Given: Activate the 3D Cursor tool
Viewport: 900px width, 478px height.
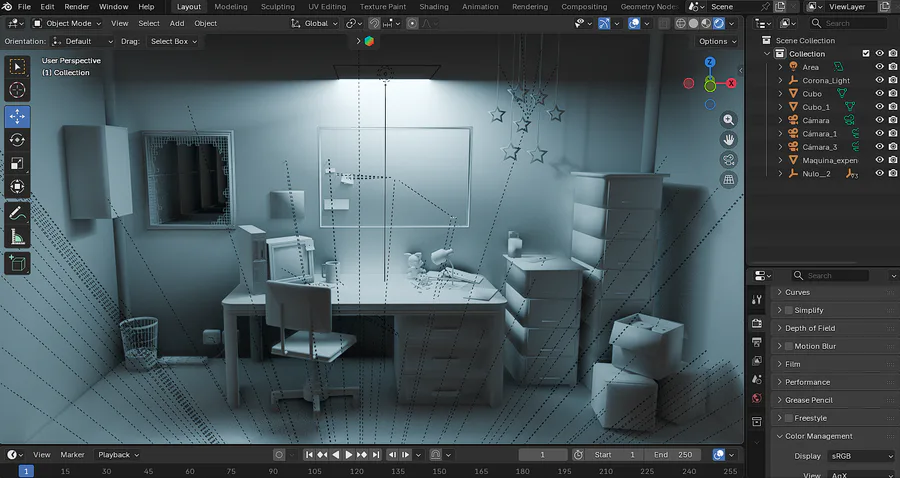Looking at the screenshot, I should pos(17,90).
